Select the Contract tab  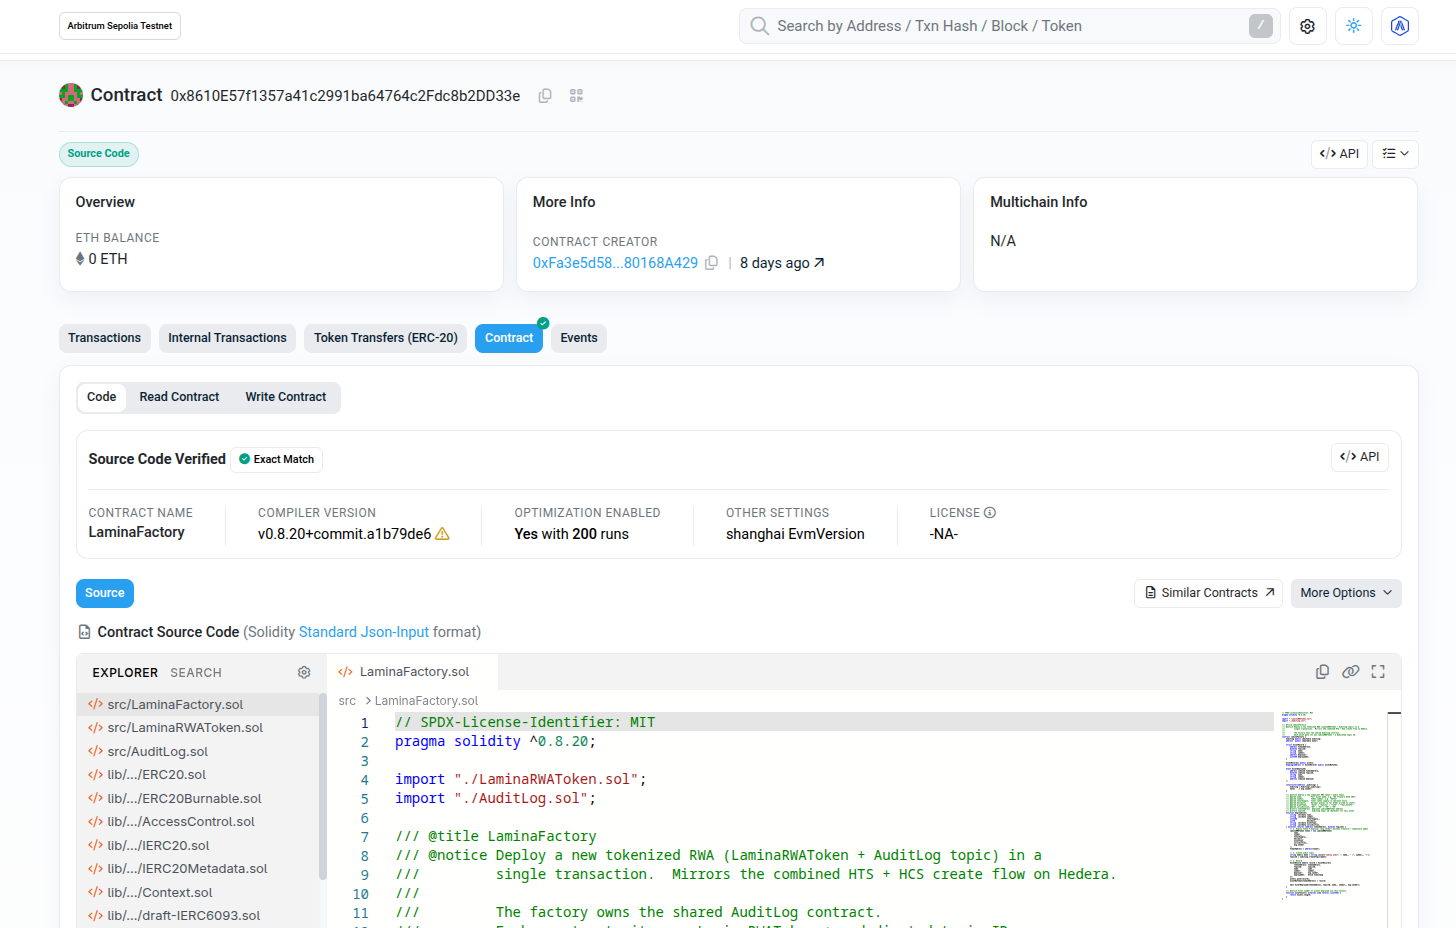[509, 338]
